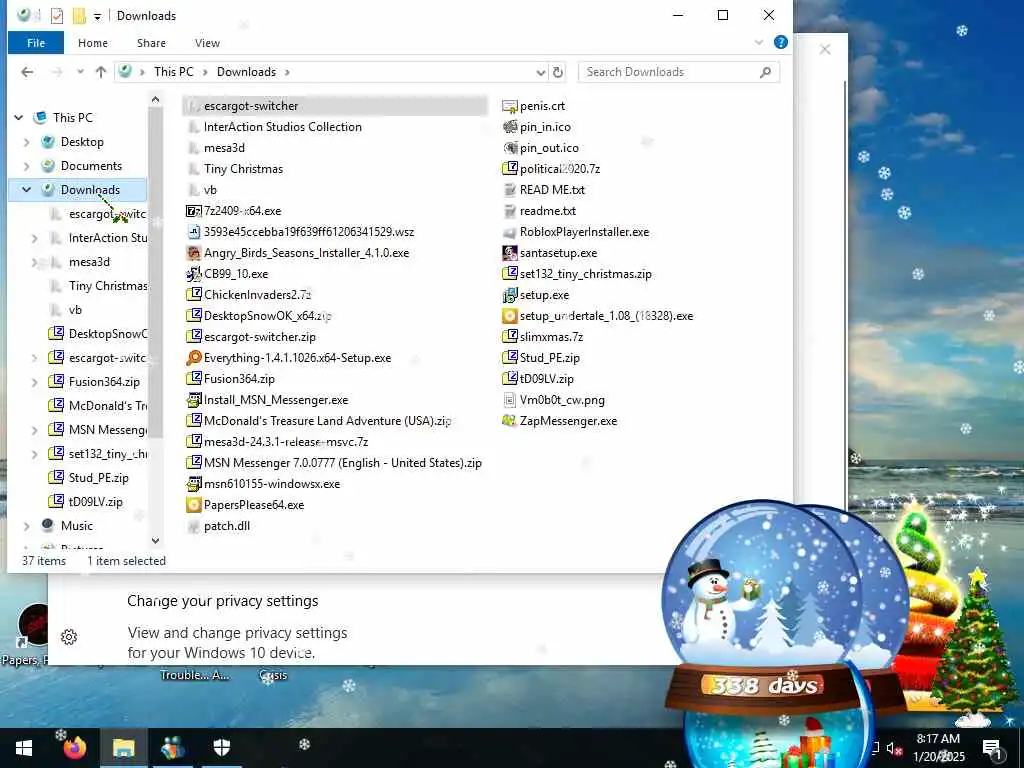Image resolution: width=1024 pixels, height=768 pixels.
Task: Select the santasetup.exe file icon
Action: click(x=510, y=253)
